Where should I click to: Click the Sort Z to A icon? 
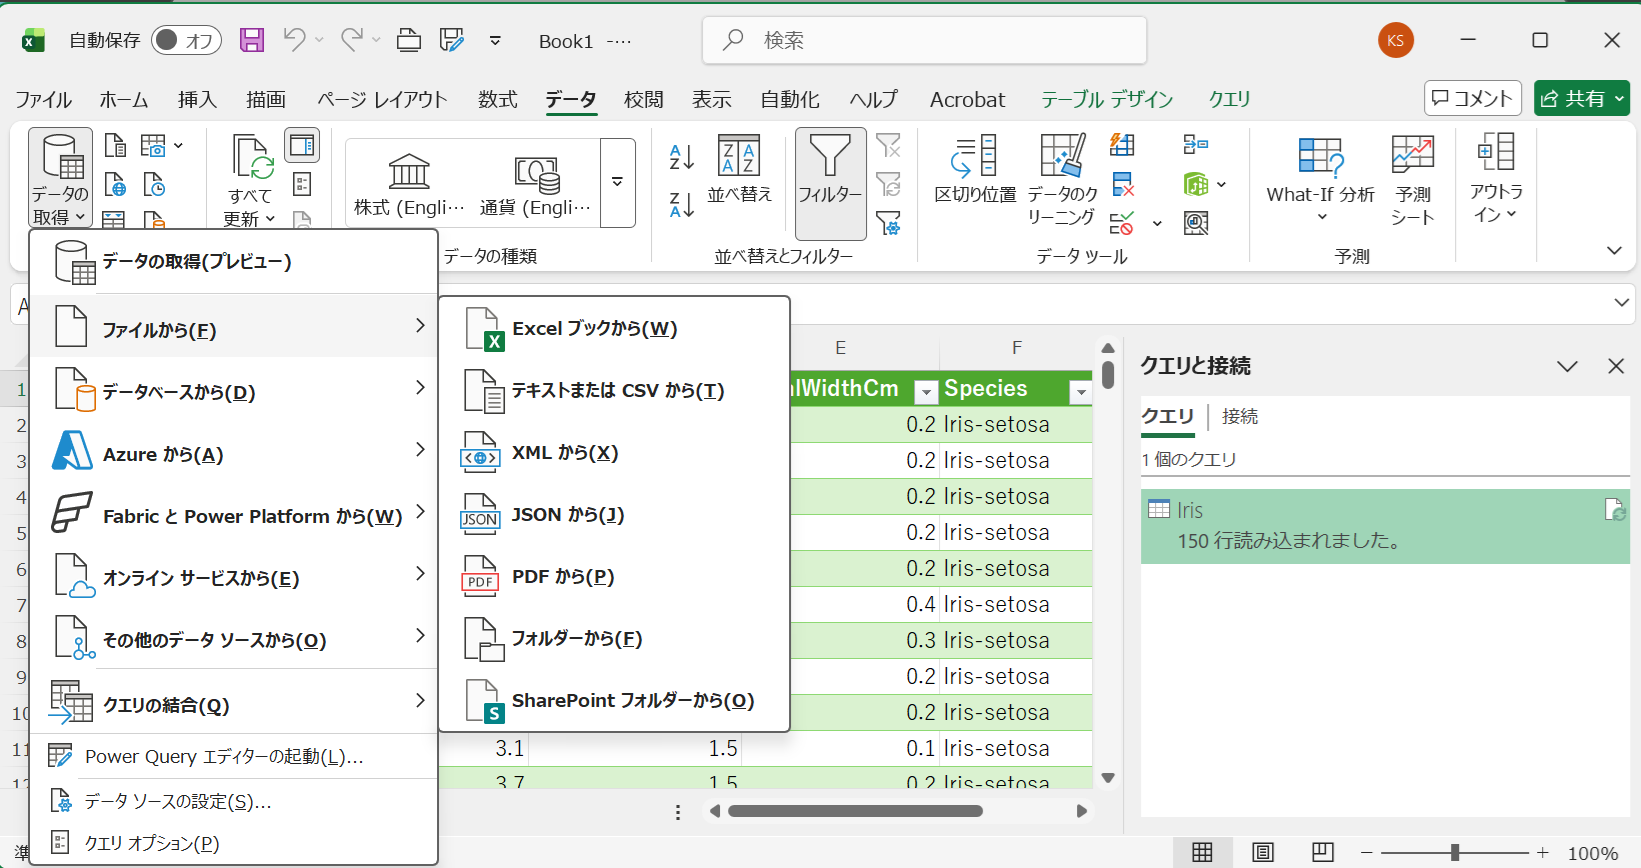681,204
